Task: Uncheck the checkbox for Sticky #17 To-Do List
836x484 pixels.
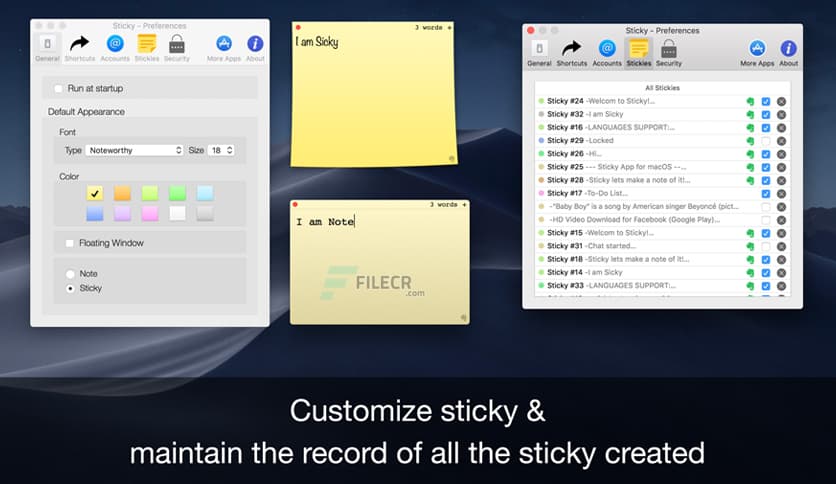Action: coord(766,194)
